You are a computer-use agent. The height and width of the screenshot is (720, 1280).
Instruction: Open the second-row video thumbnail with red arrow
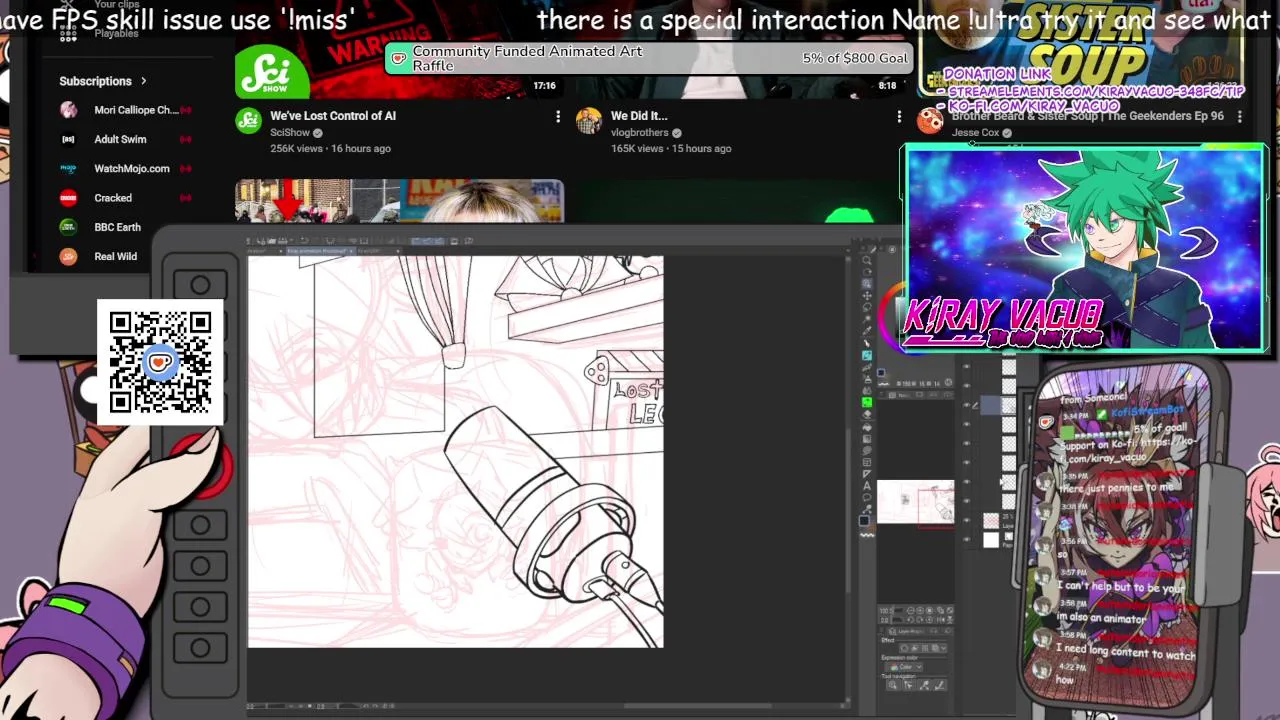pos(399,201)
